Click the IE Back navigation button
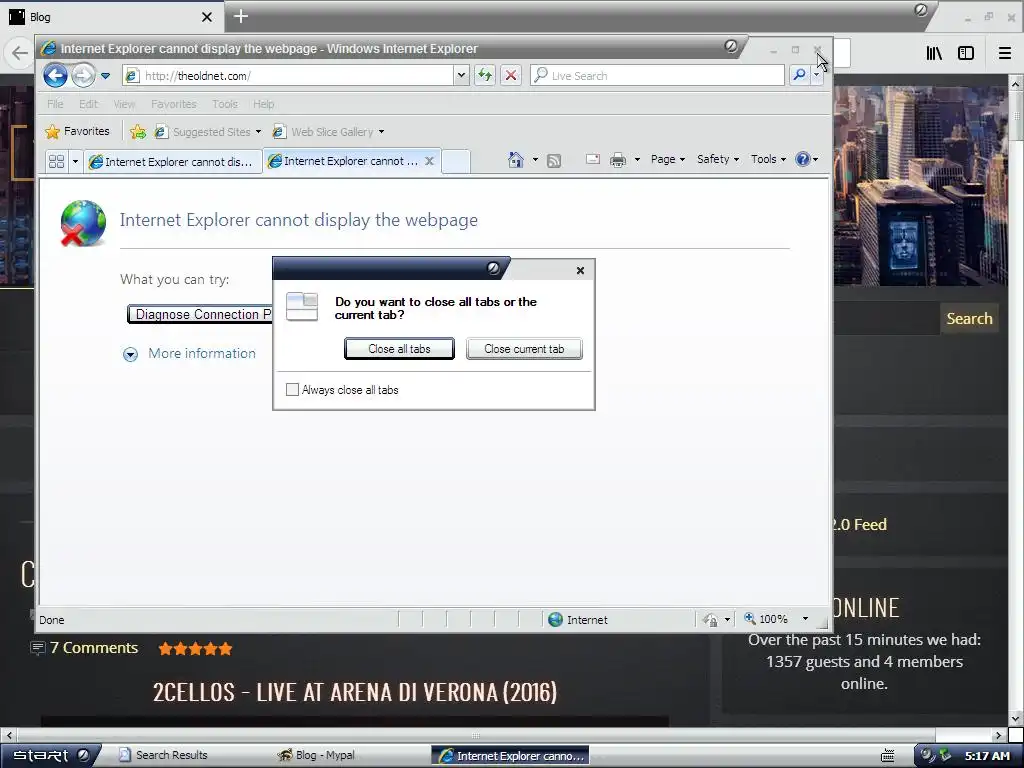This screenshot has width=1024, height=768. 56,76
